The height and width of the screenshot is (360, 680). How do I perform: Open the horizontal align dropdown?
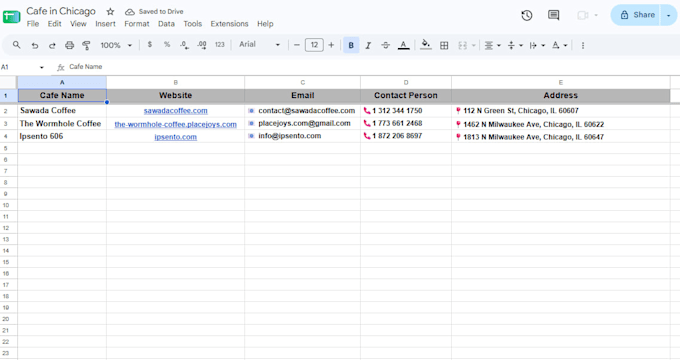[x=492, y=45]
